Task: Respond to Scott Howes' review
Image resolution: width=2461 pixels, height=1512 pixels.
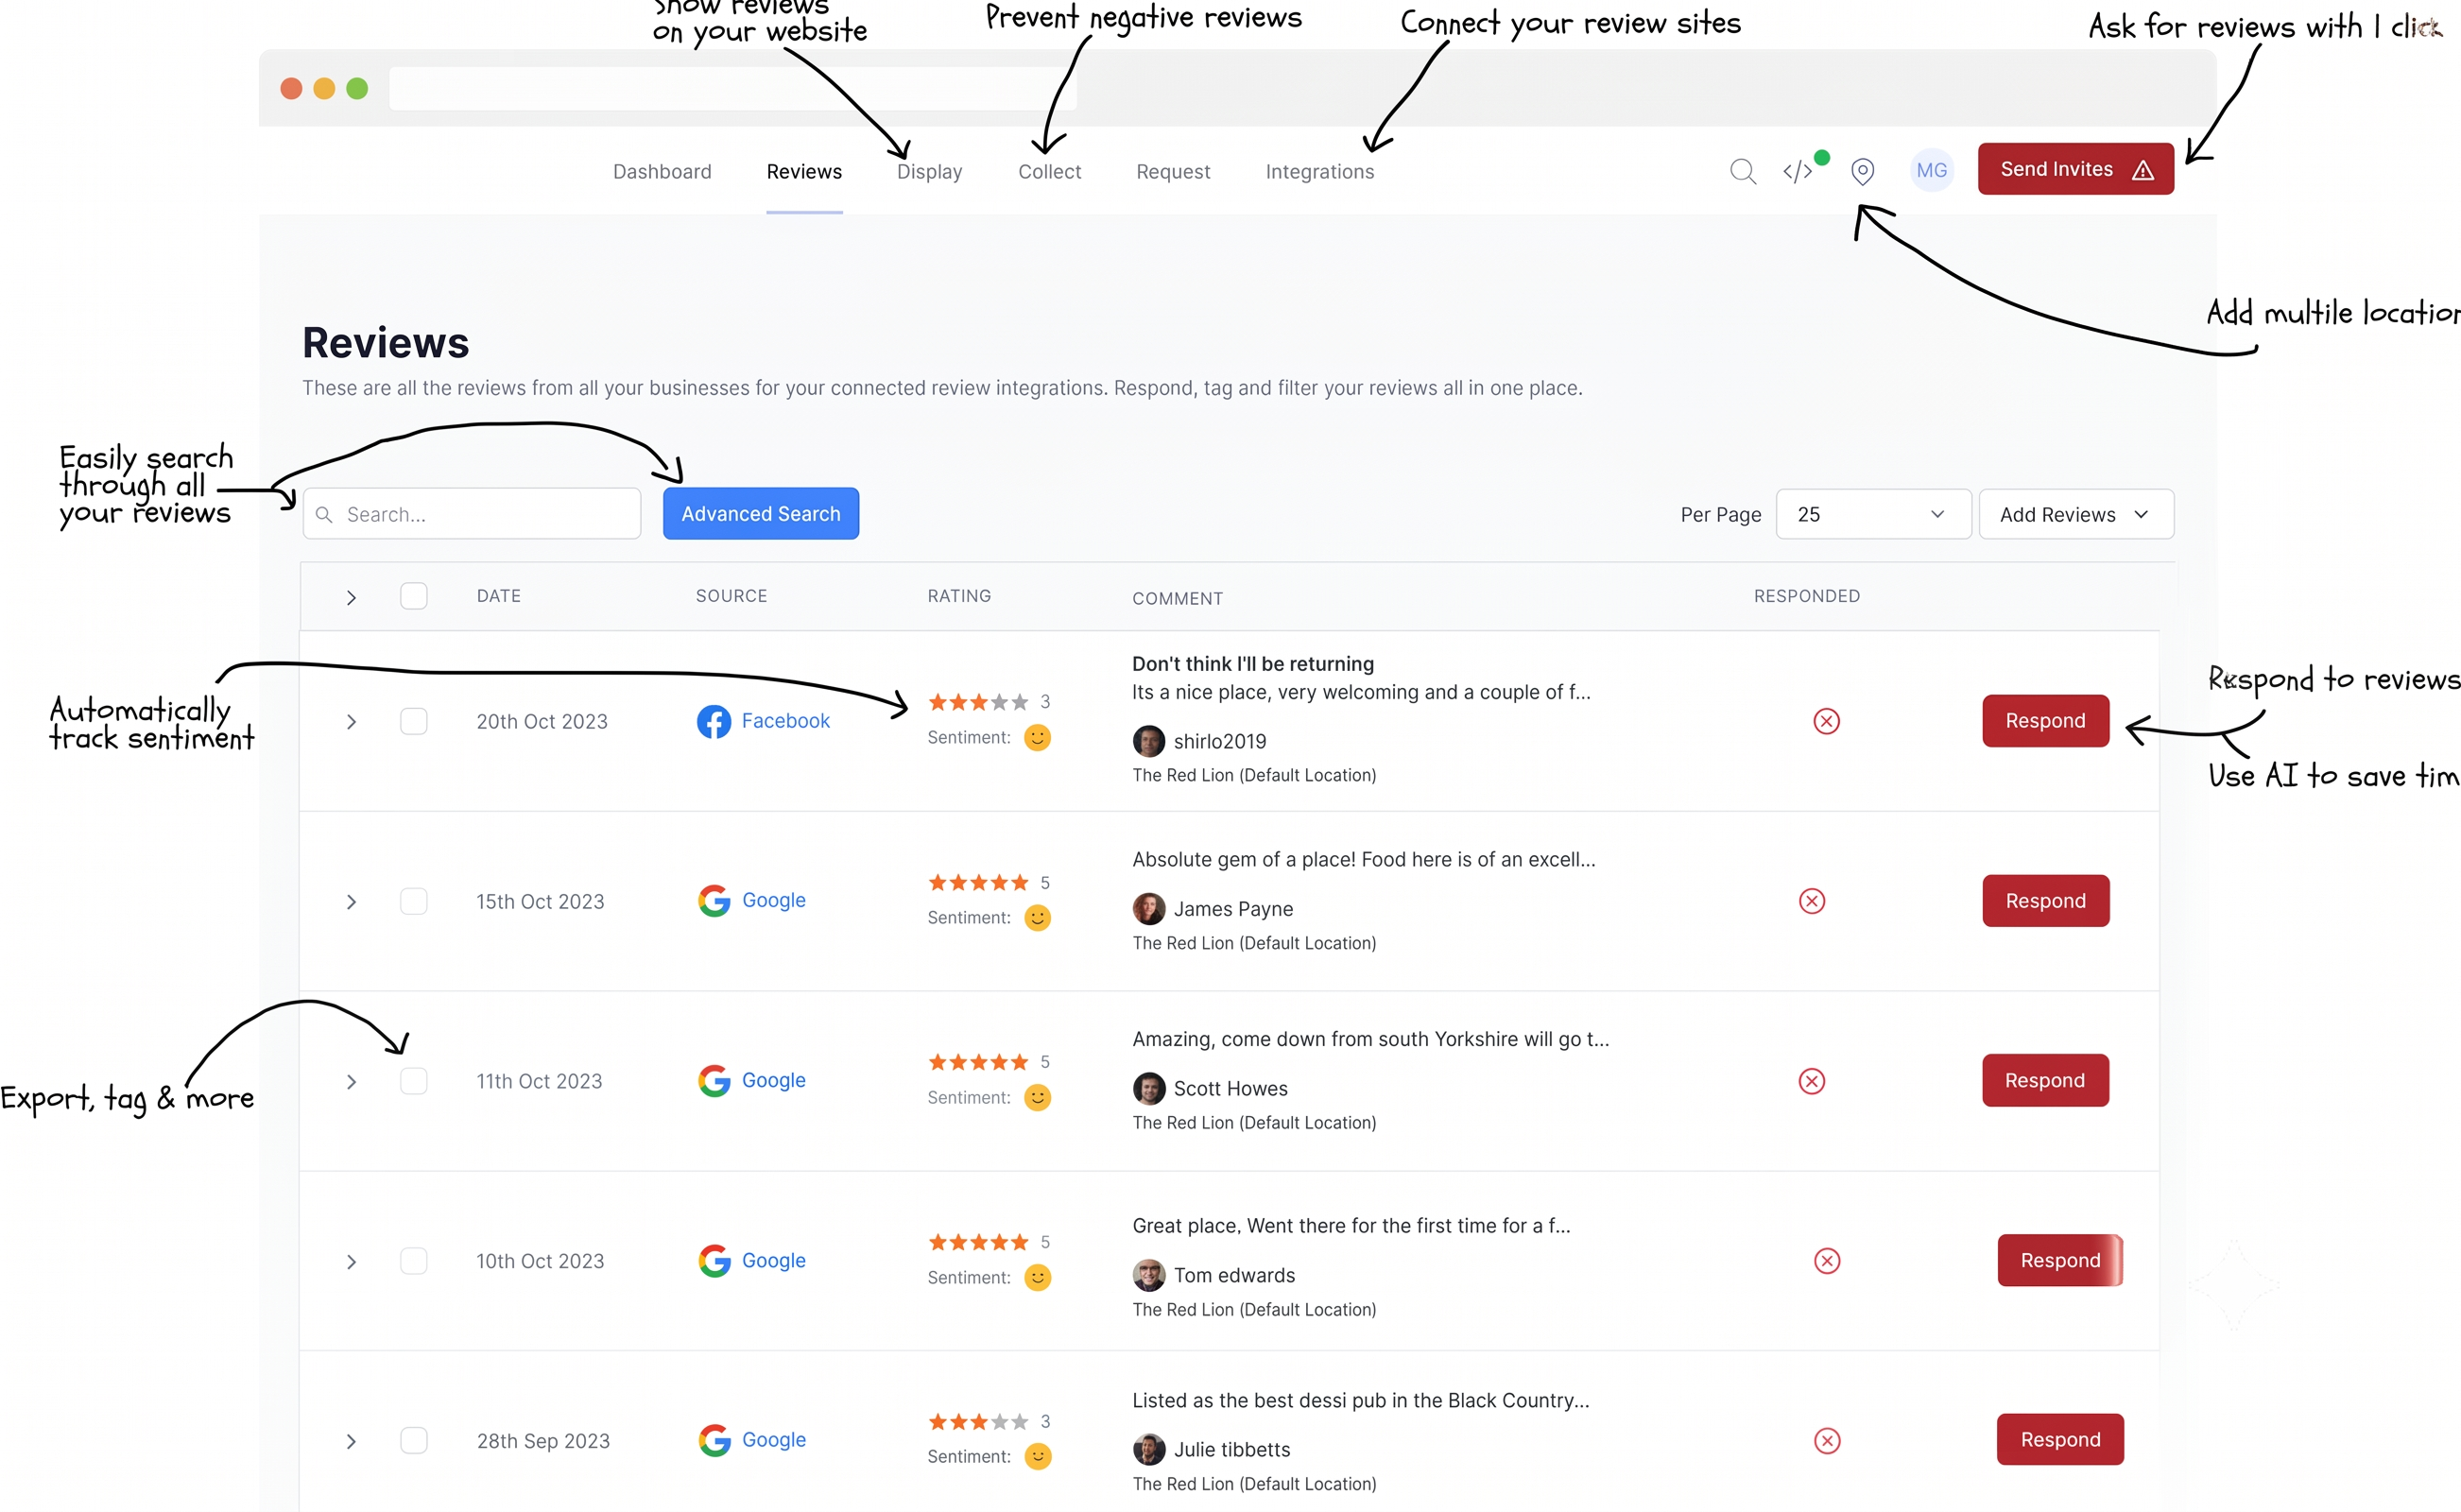Action: pyautogui.click(x=2045, y=1081)
